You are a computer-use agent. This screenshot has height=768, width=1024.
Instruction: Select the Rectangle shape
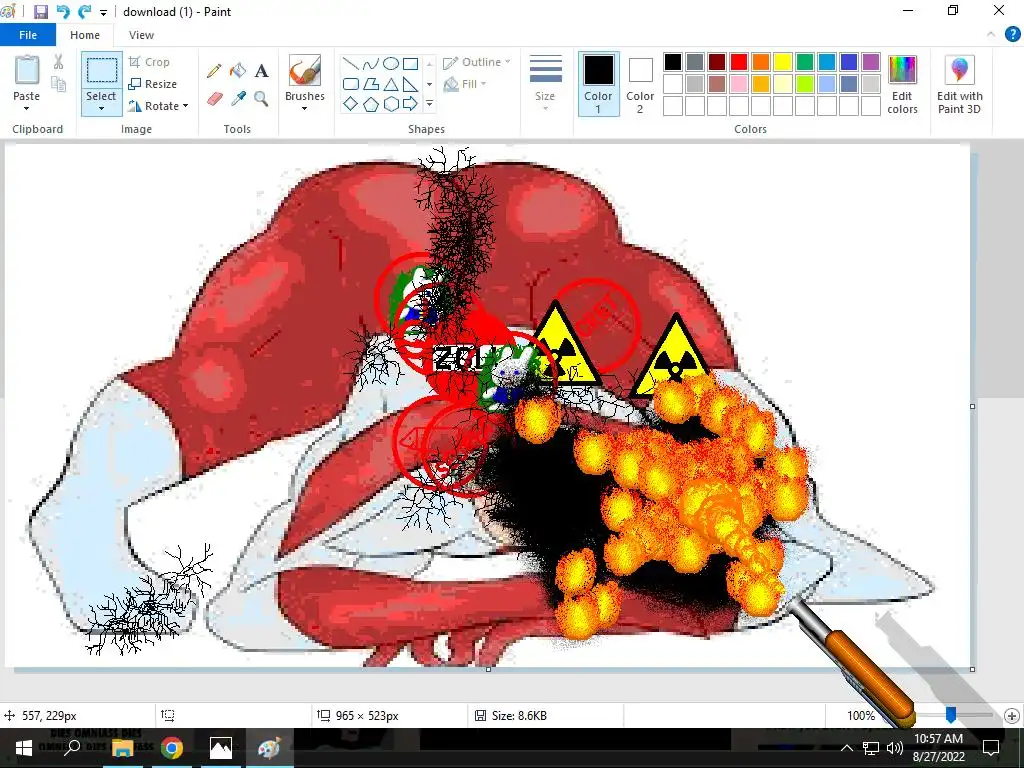pyautogui.click(x=410, y=63)
